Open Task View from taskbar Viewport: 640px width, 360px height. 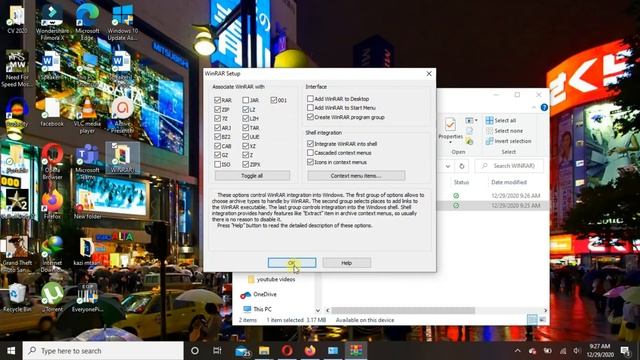click(x=217, y=351)
